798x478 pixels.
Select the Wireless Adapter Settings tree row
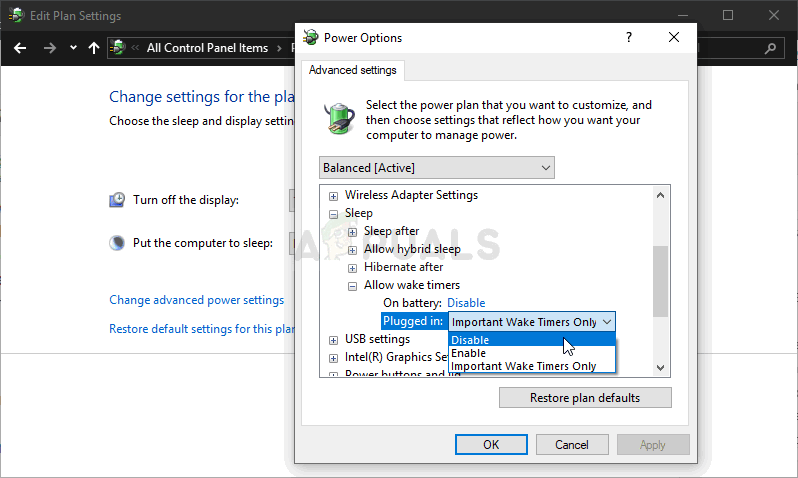coord(411,195)
